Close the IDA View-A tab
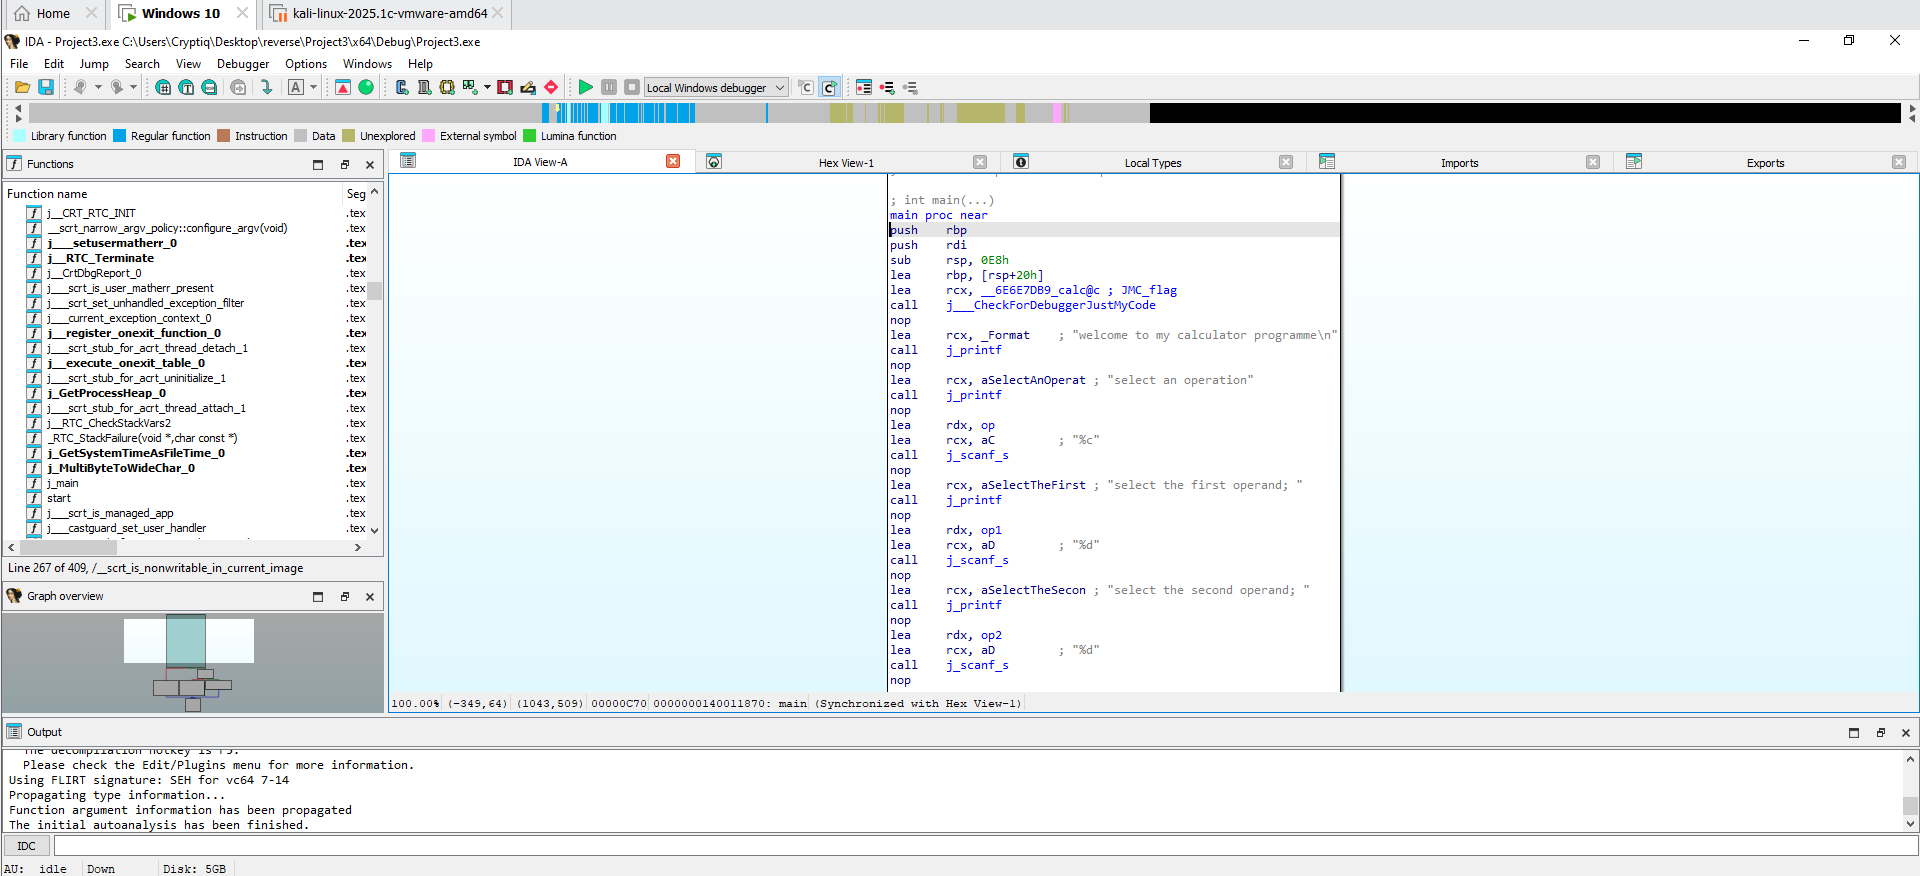Screen dimensions: 1920x876 coord(673,162)
